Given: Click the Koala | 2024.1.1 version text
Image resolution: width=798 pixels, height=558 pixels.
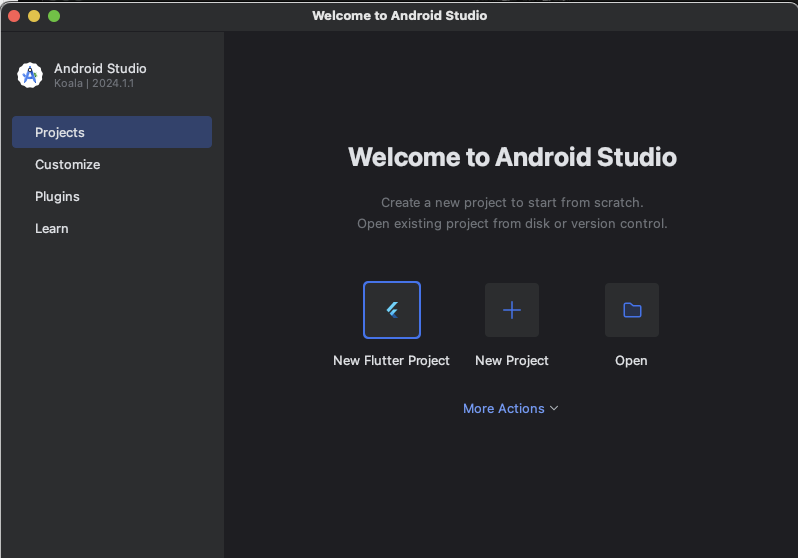Looking at the screenshot, I should [94, 83].
